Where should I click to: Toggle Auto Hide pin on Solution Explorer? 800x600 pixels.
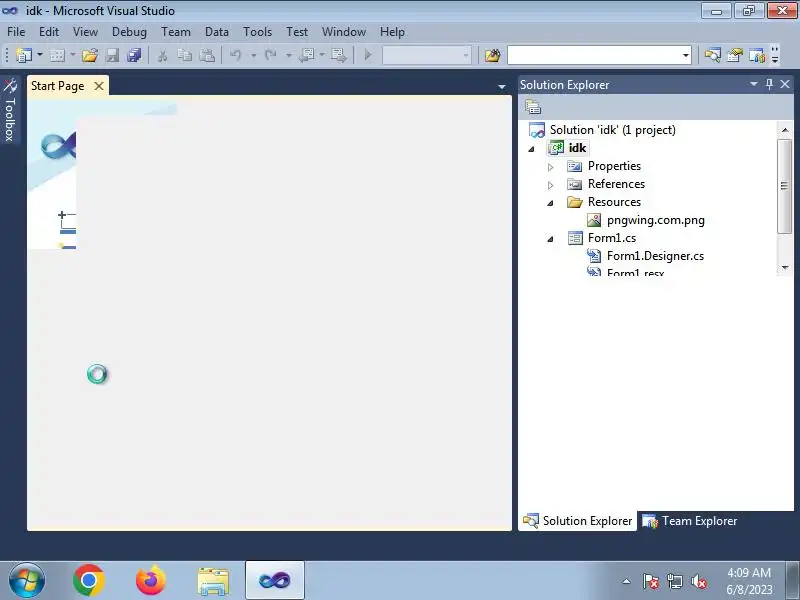(769, 84)
